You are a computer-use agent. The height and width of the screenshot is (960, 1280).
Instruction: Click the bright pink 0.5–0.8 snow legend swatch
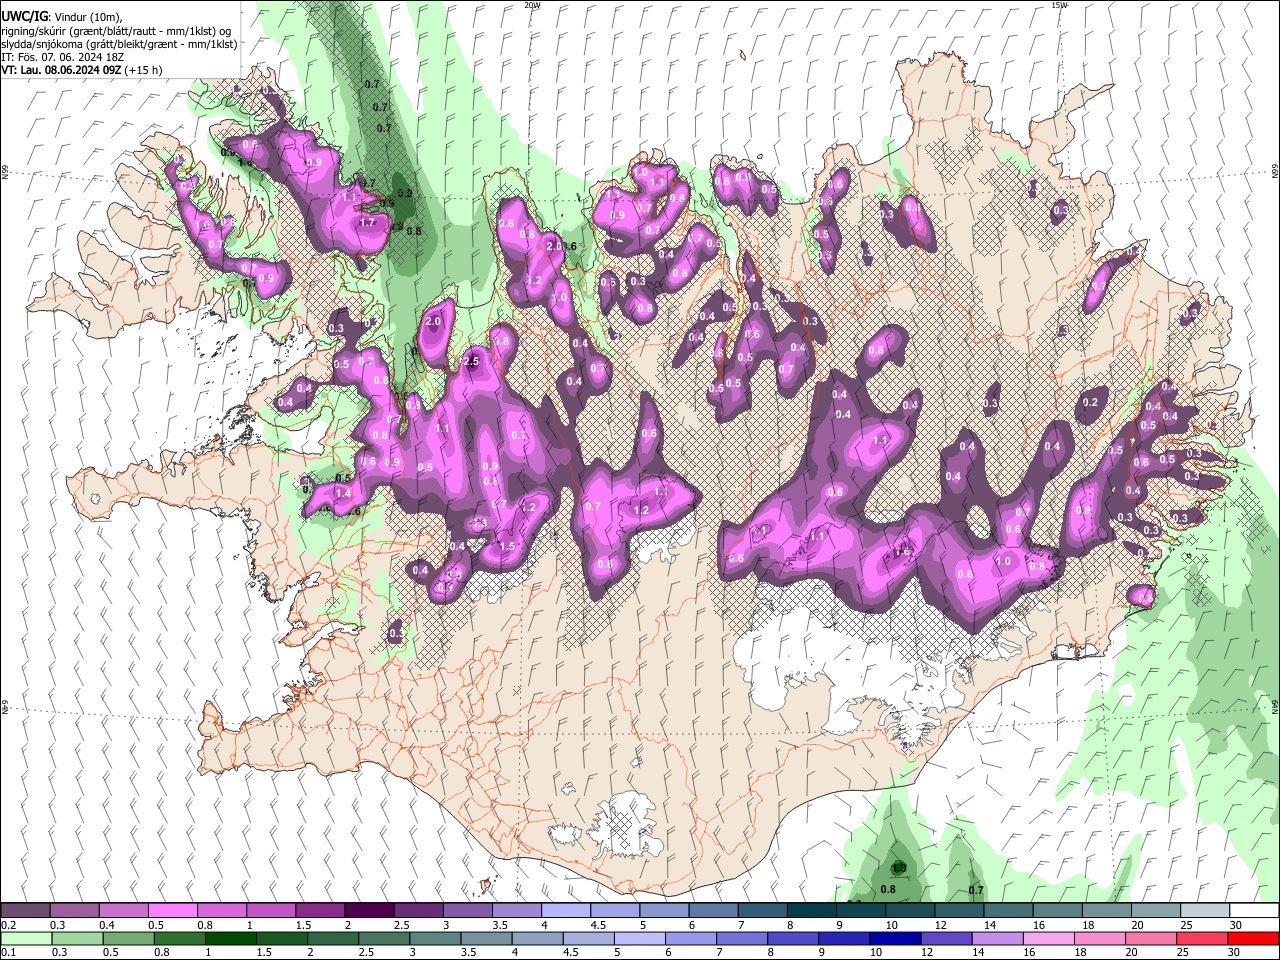[x=172, y=911]
